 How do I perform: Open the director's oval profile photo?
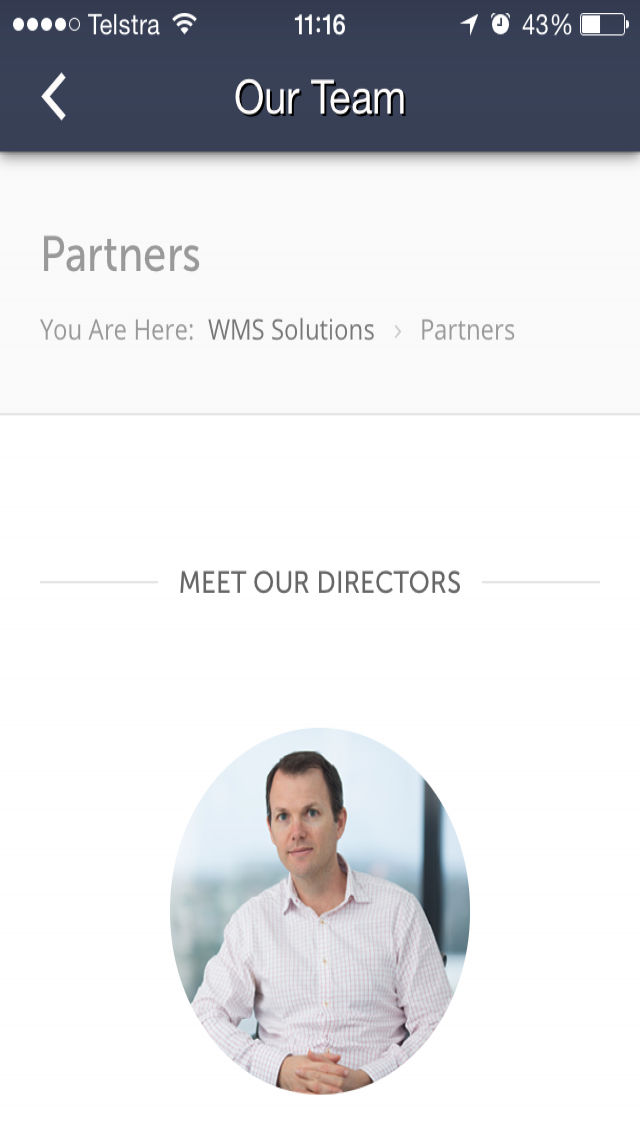tap(320, 911)
